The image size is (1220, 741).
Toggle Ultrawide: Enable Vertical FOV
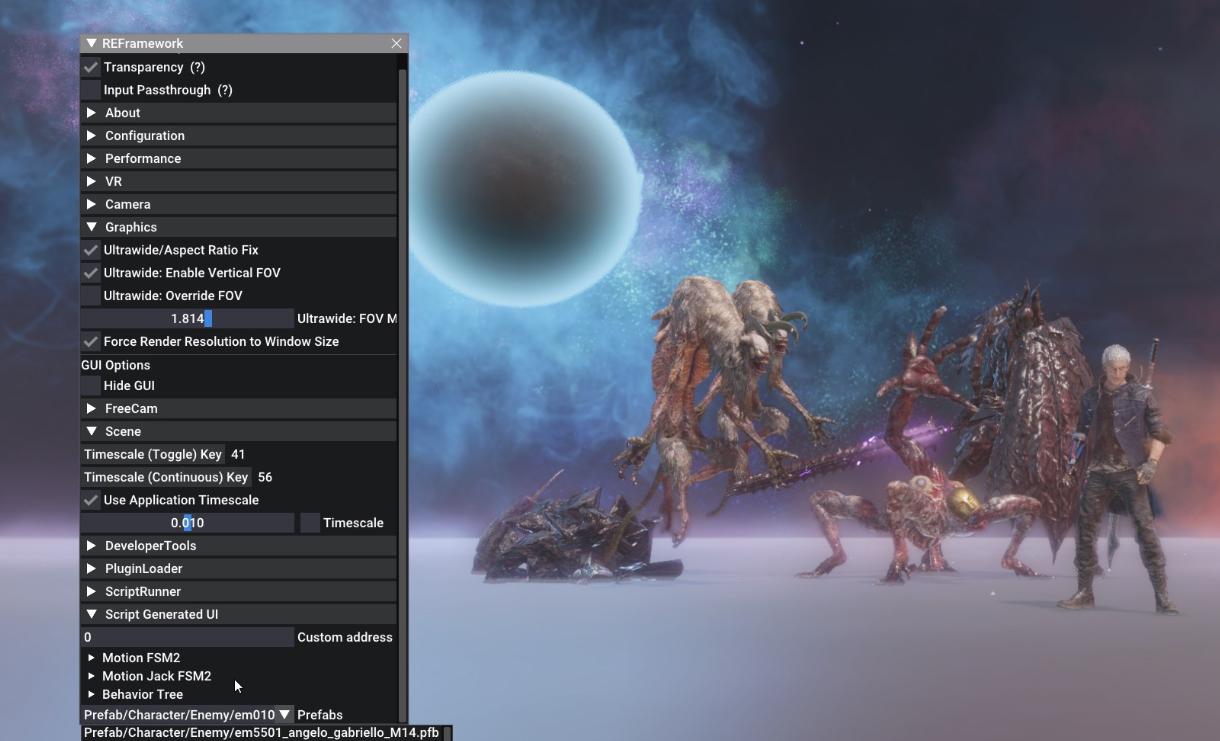pos(91,273)
